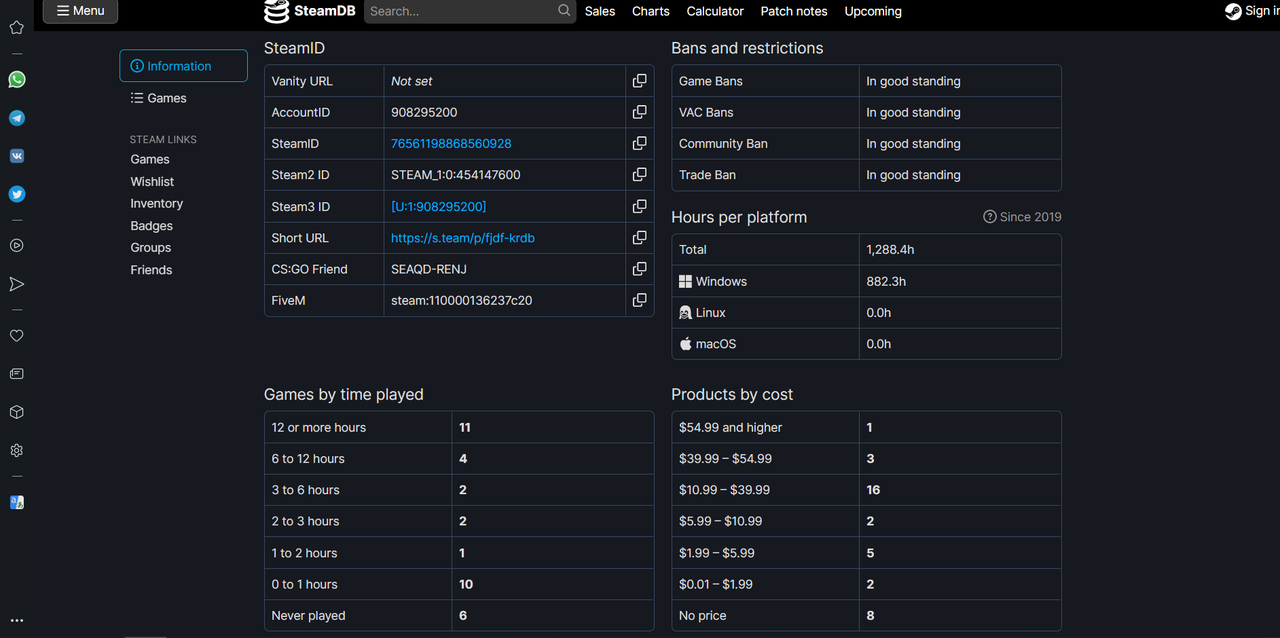The width and height of the screenshot is (1280, 638).
Task: Select the STEAM_1:0:454147600 text
Action: tap(456, 174)
